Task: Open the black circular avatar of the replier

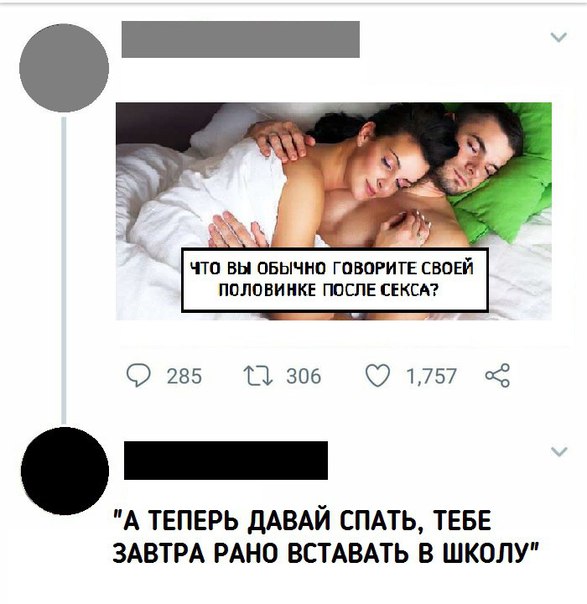Action: 65,471
